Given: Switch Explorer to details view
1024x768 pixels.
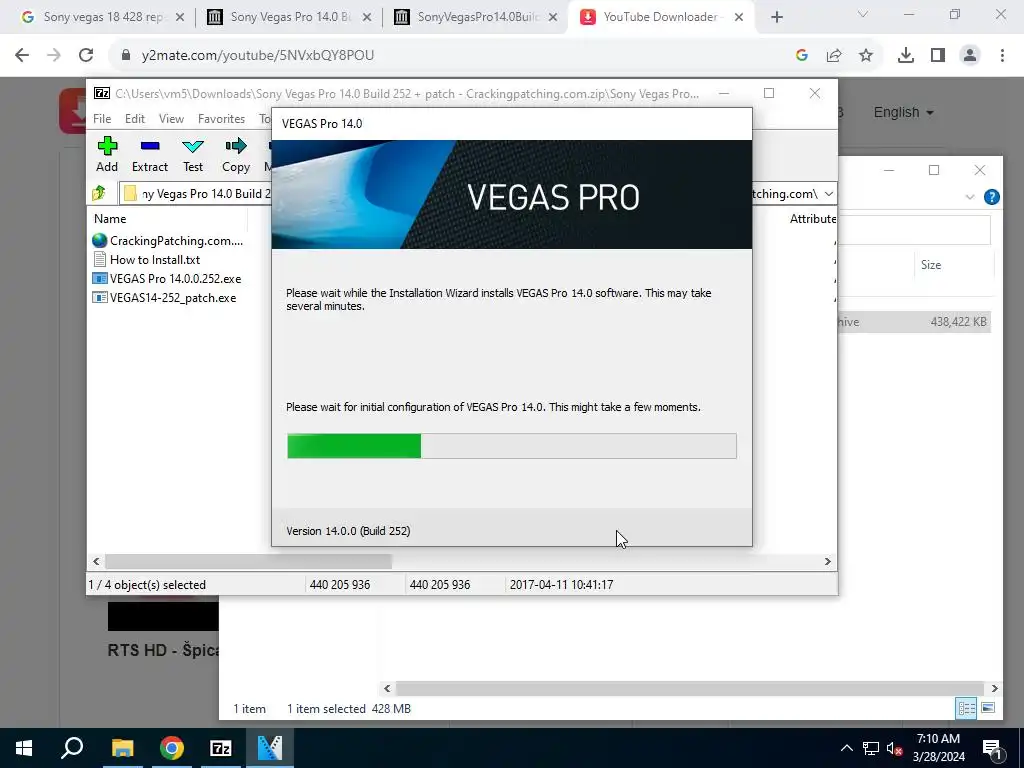Looking at the screenshot, I should pyautogui.click(x=966, y=709).
